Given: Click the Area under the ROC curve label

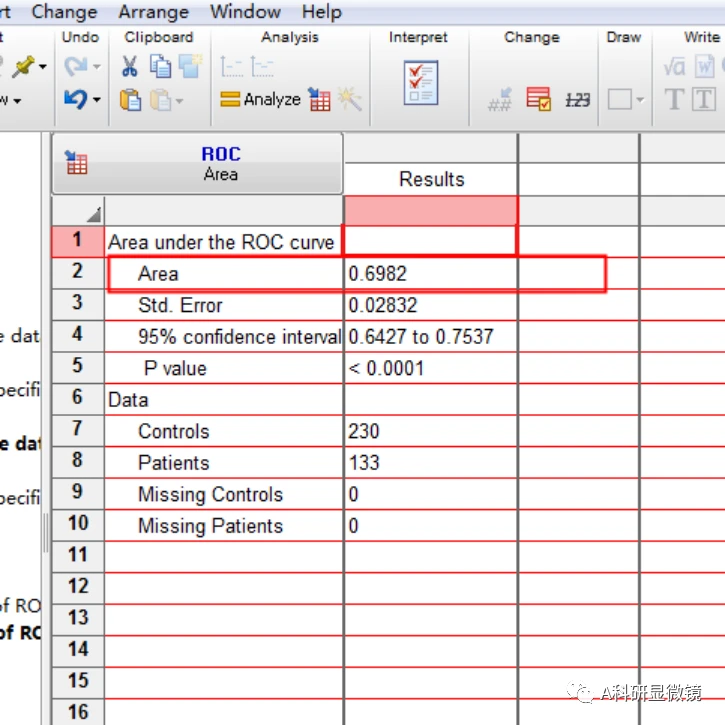Looking at the screenshot, I should pyautogui.click(x=221, y=242).
